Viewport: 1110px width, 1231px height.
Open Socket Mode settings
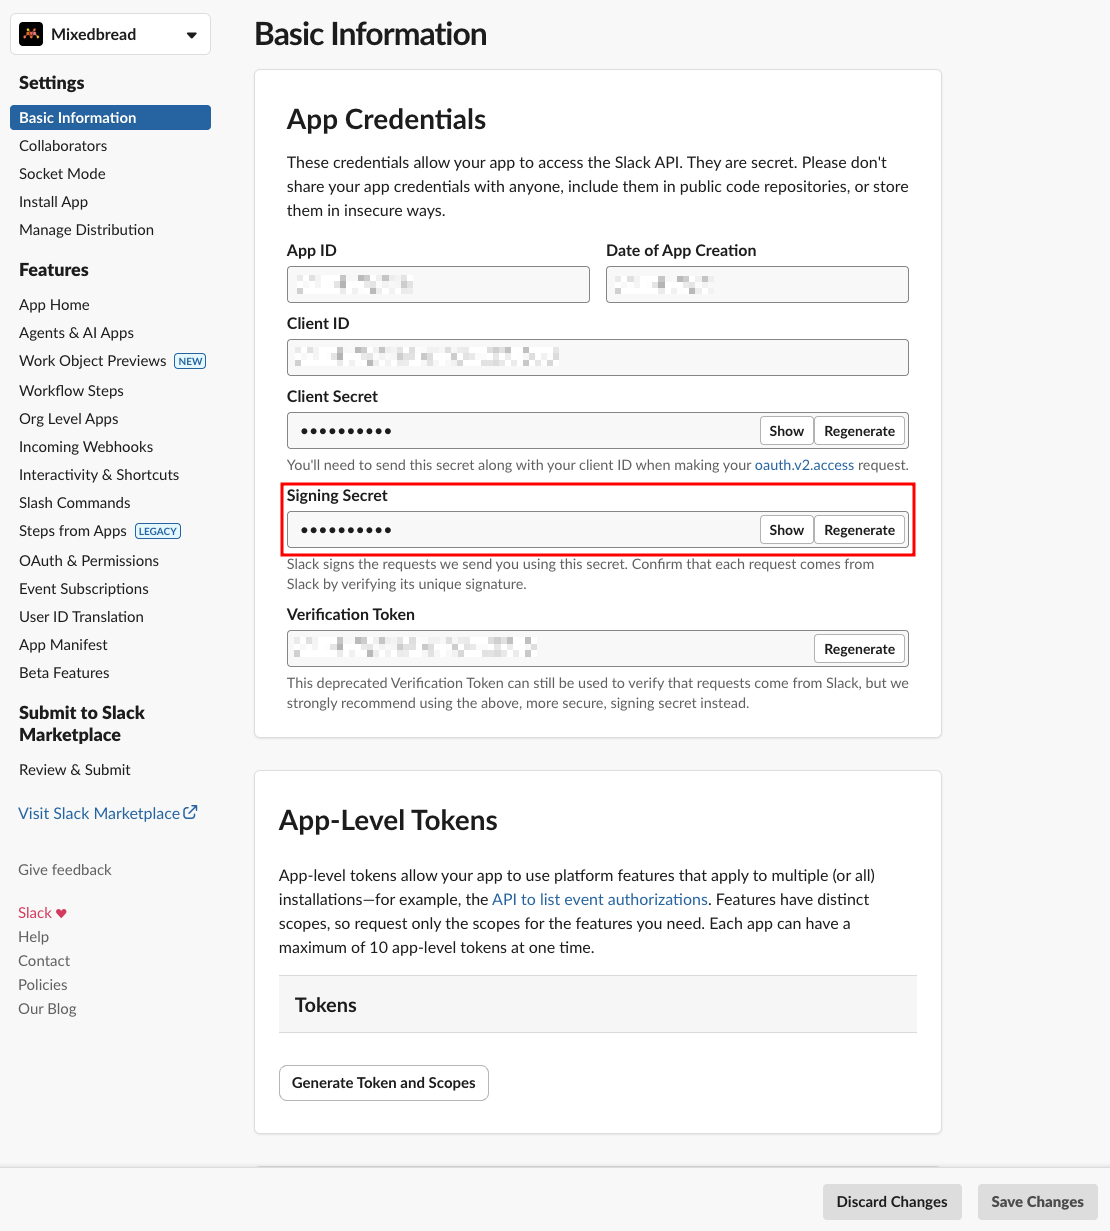(62, 174)
